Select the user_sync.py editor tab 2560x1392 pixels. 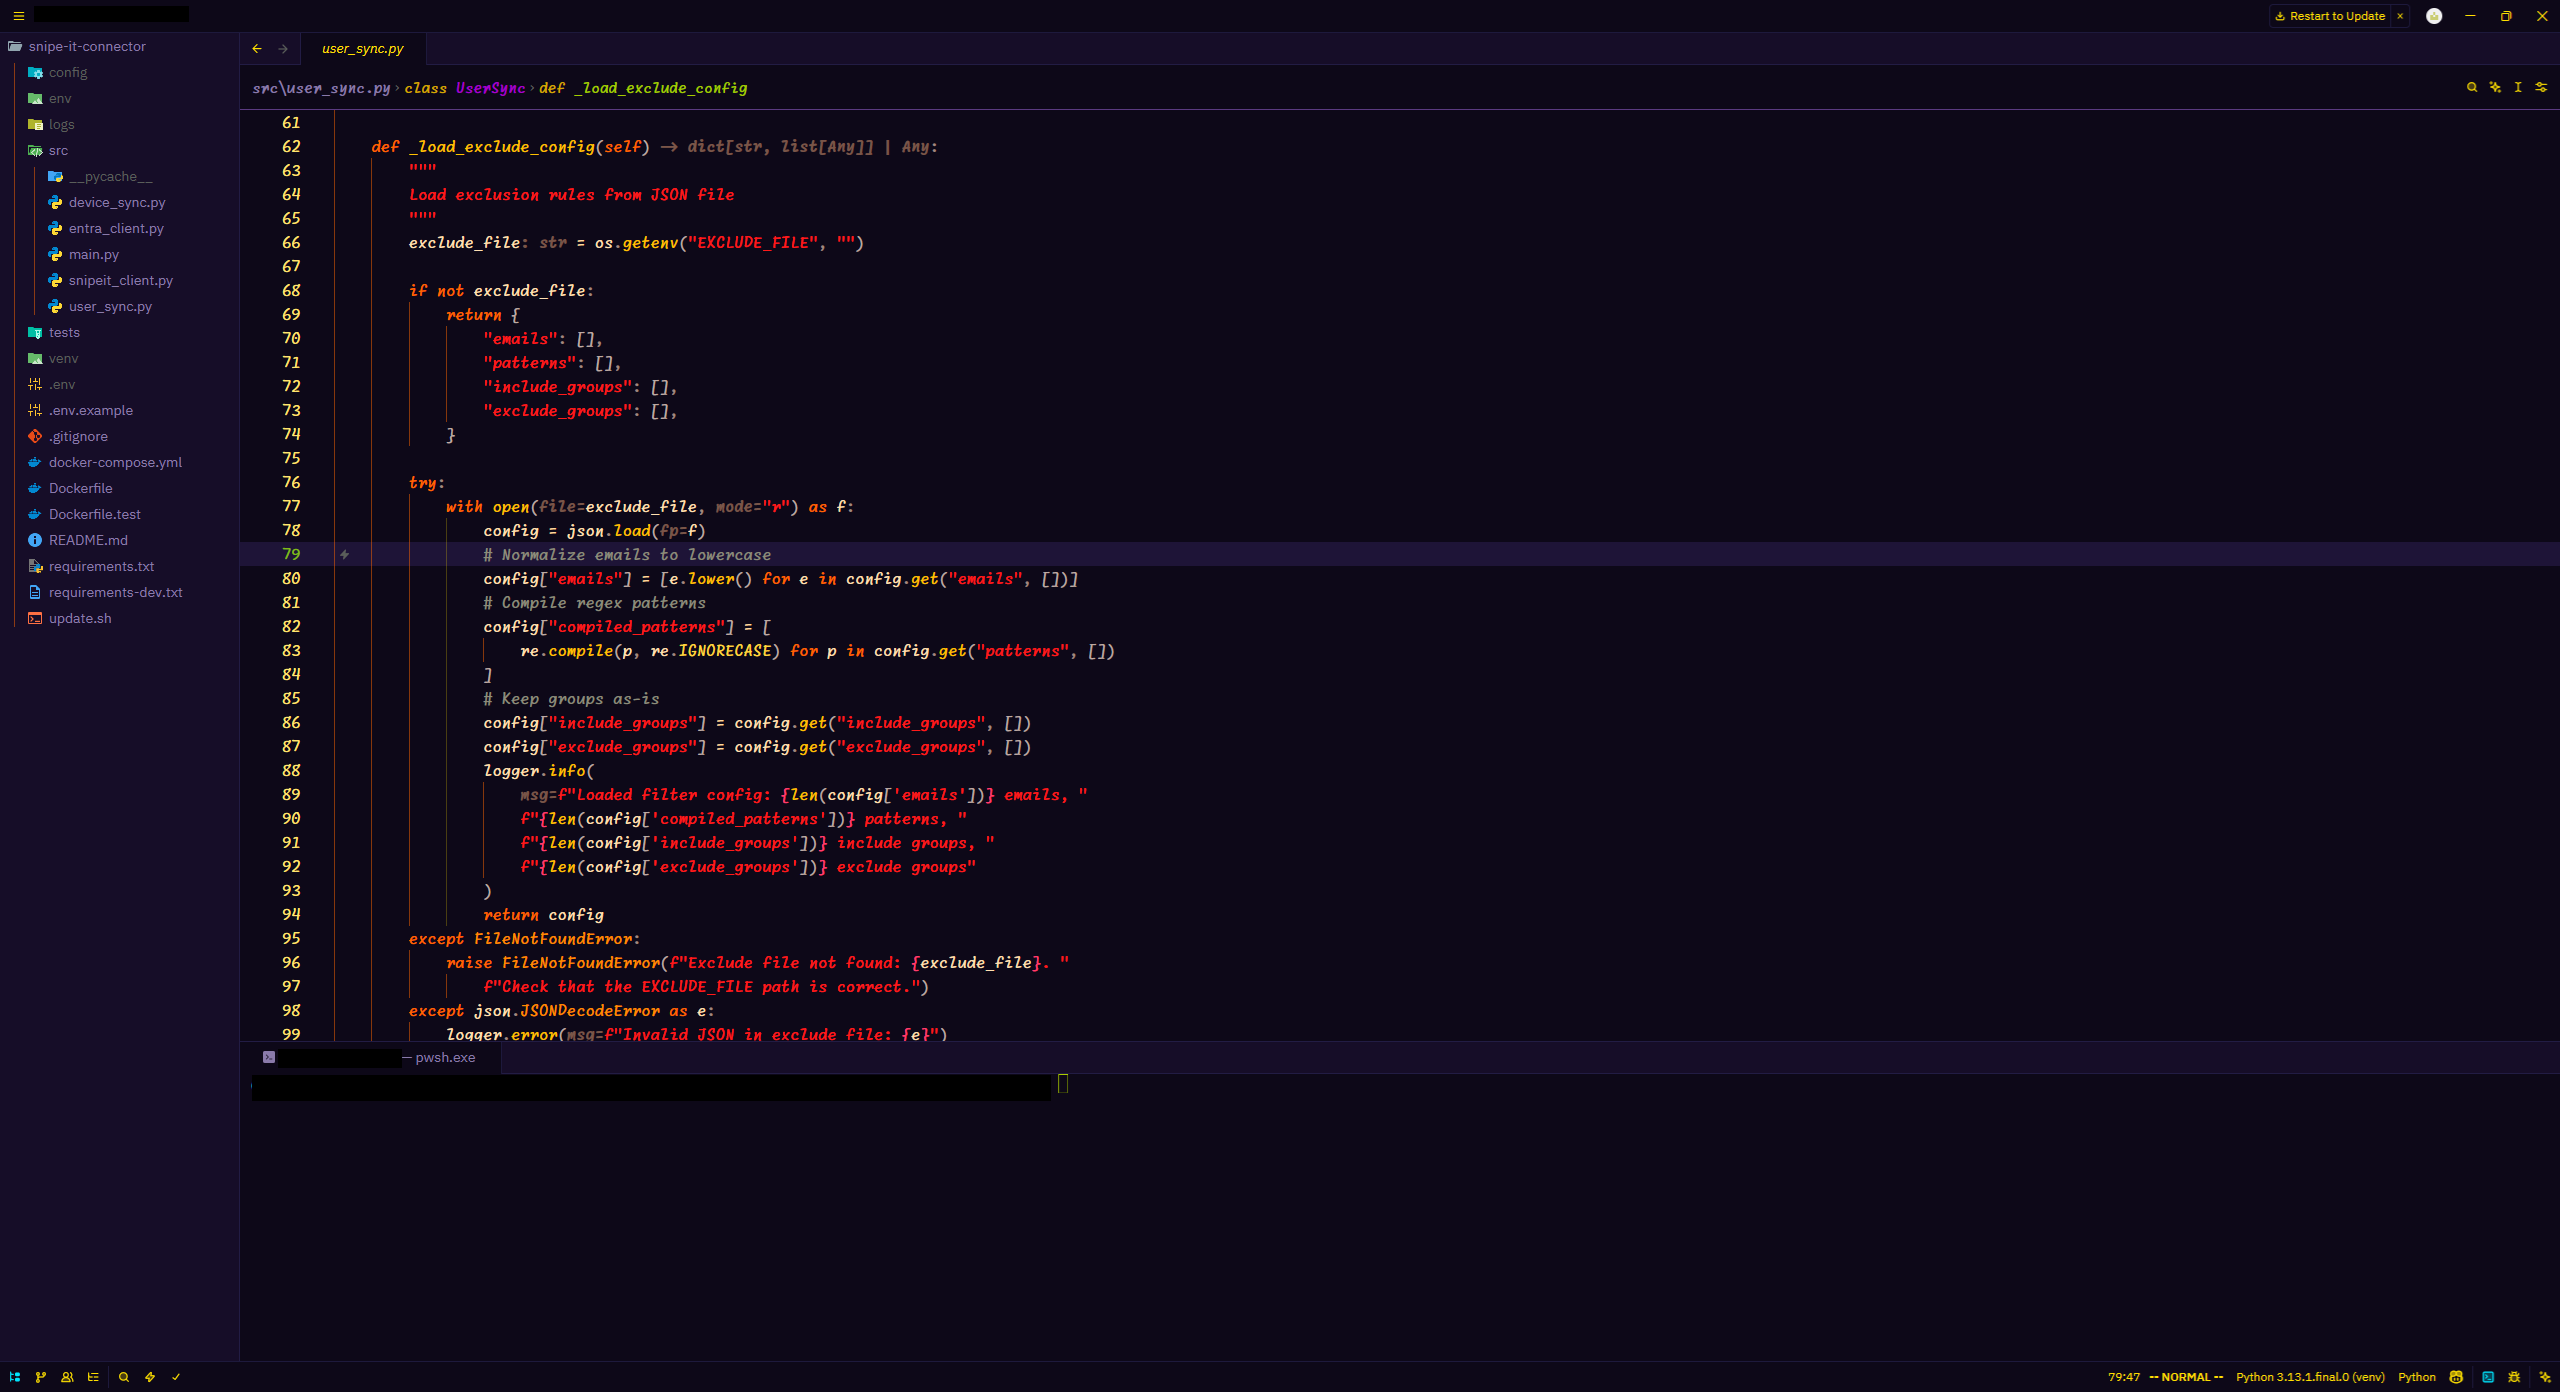click(363, 48)
